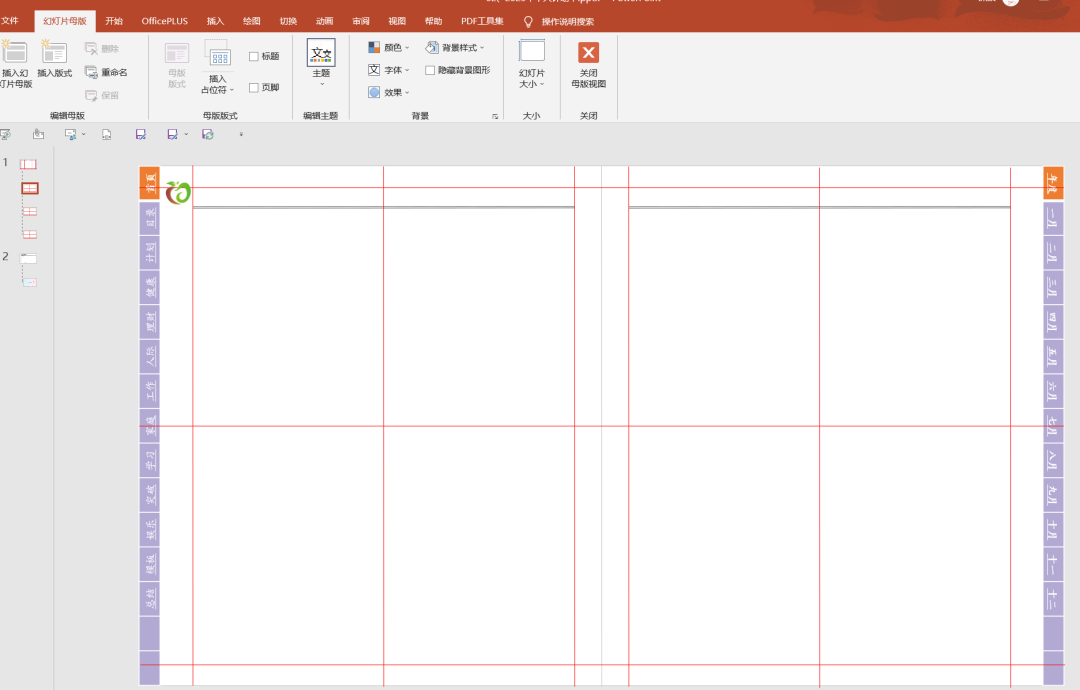Click the hand icon in quick access toolbar

click(x=39, y=134)
